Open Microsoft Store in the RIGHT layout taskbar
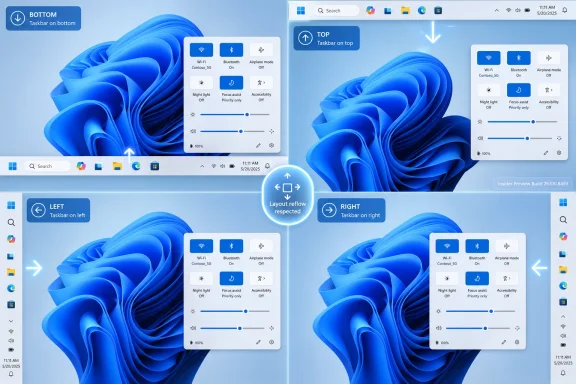 [x=563, y=302]
